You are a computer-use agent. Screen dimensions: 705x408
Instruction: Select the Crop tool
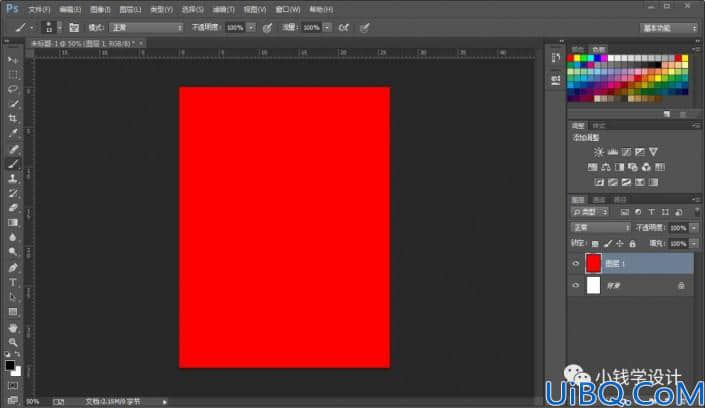[13, 118]
